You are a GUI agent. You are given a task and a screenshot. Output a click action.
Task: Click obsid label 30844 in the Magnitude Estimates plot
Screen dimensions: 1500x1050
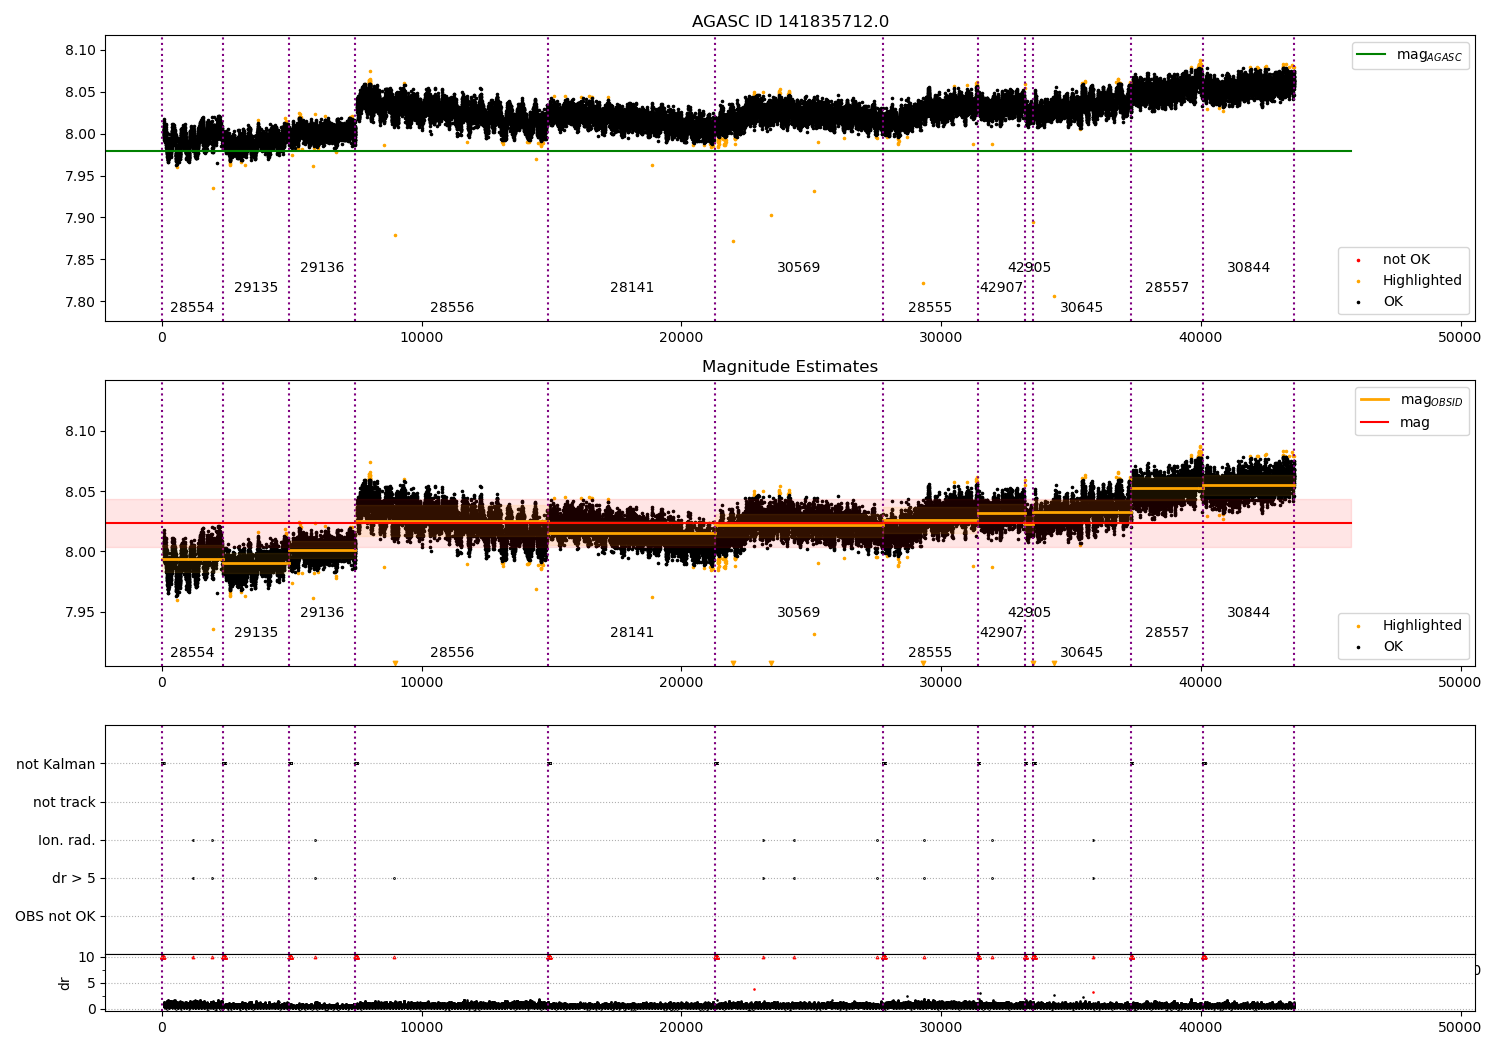pos(1249,612)
